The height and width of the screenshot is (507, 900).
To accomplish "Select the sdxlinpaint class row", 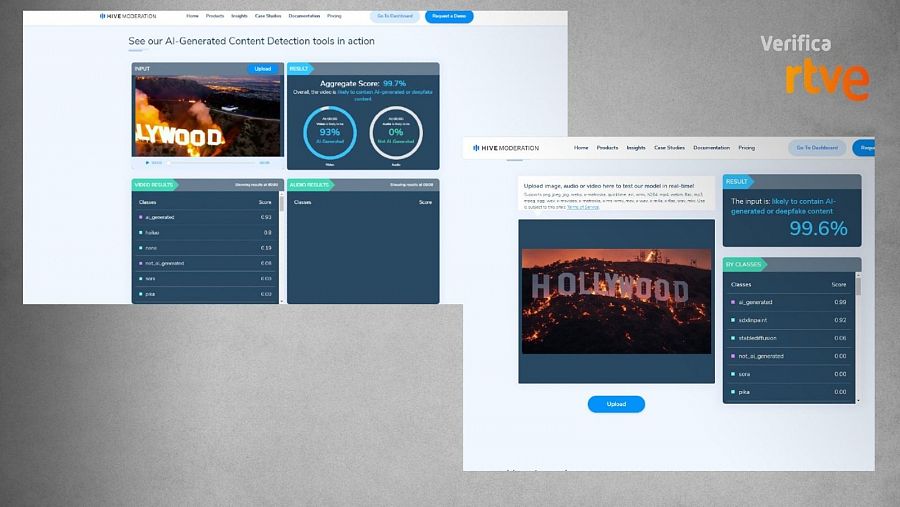I will point(789,320).
